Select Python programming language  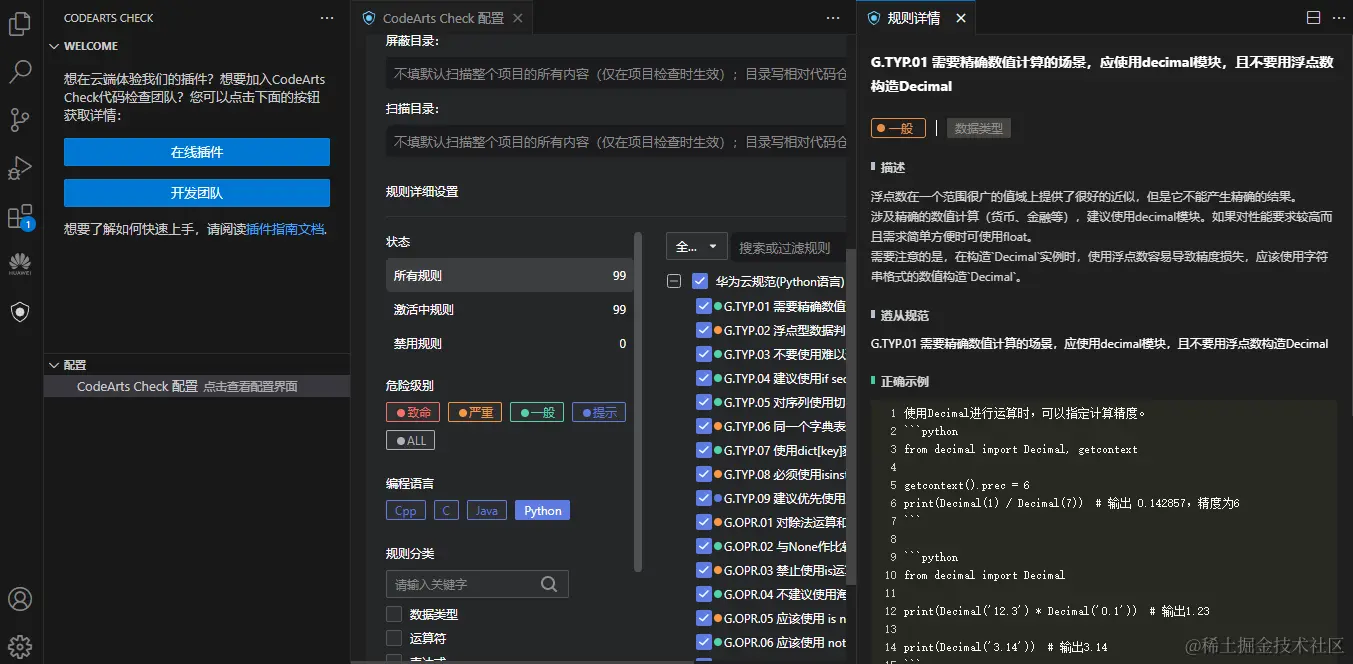coord(543,510)
